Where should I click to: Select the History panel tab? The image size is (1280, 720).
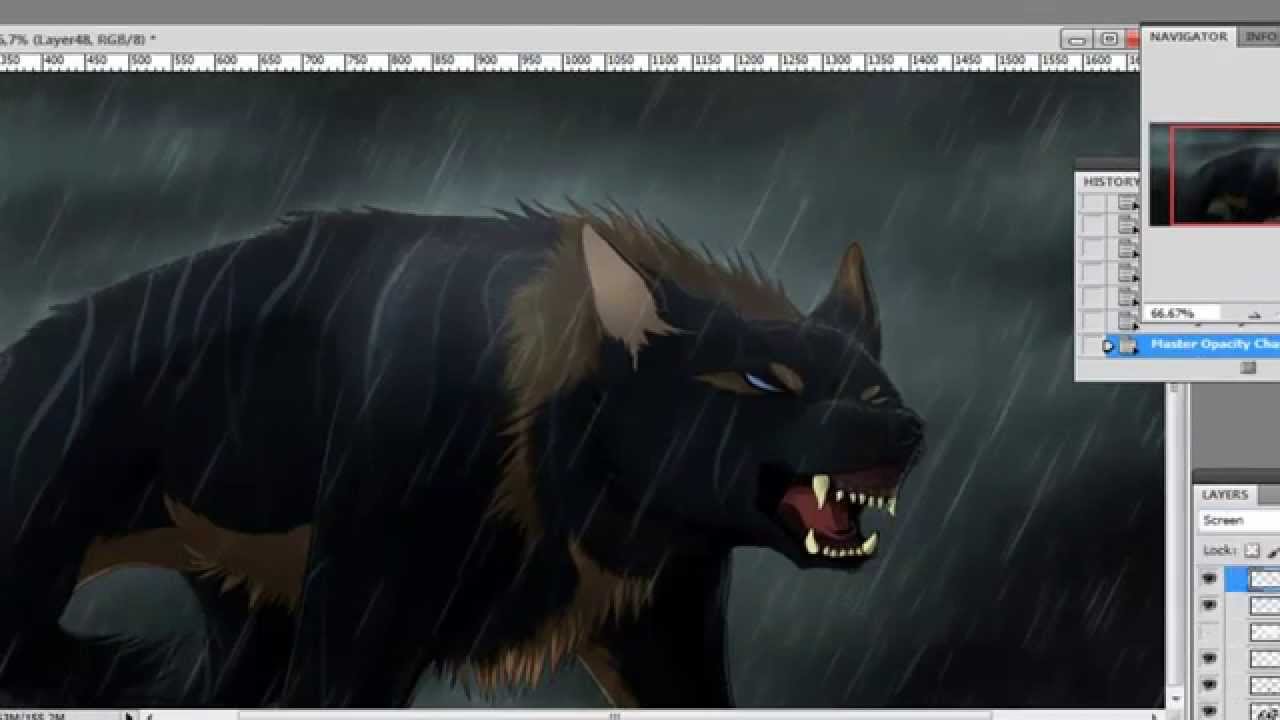pyautogui.click(x=1111, y=182)
